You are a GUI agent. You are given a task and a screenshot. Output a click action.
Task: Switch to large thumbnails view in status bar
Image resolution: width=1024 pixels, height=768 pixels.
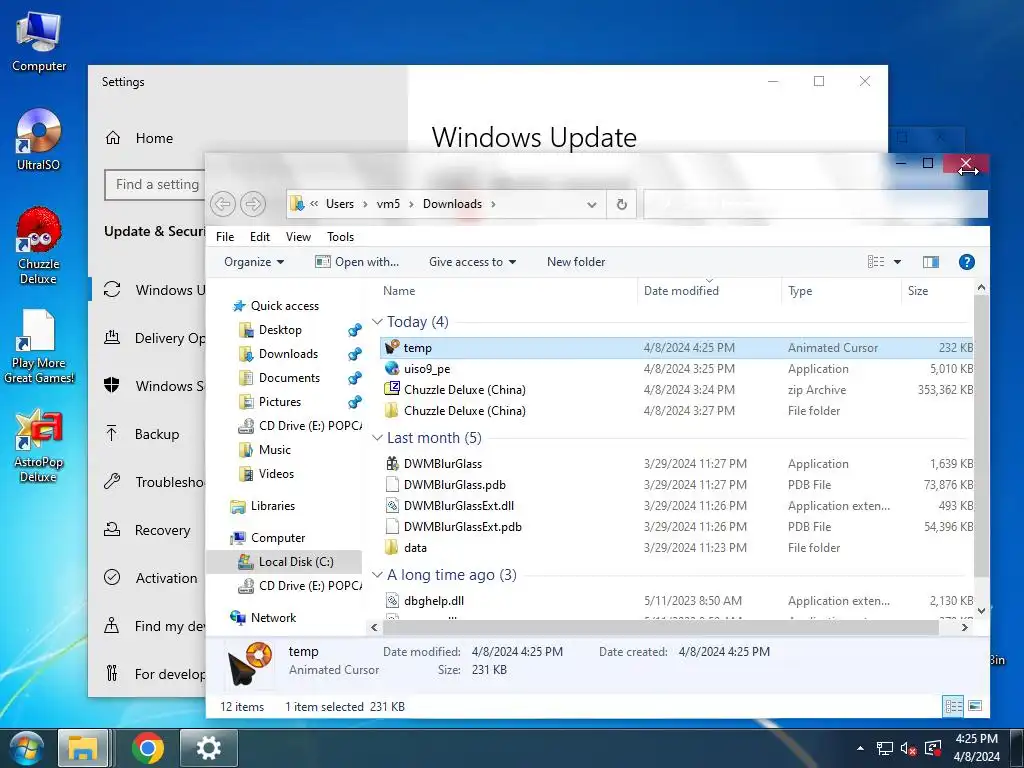tap(974, 706)
